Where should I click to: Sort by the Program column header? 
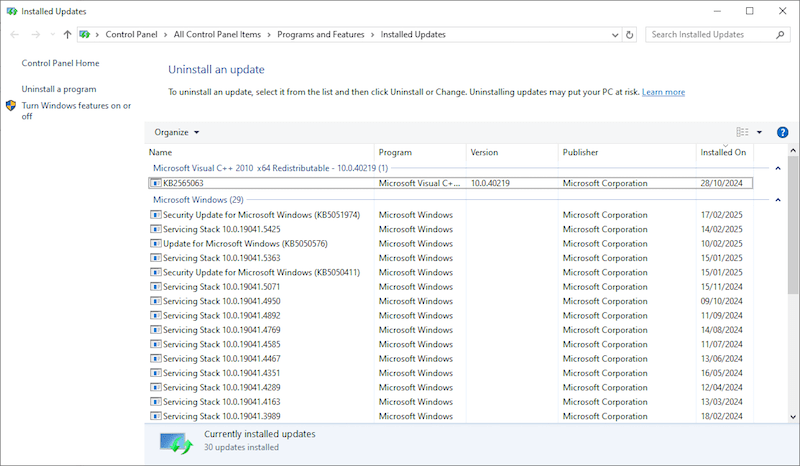click(x=420, y=152)
